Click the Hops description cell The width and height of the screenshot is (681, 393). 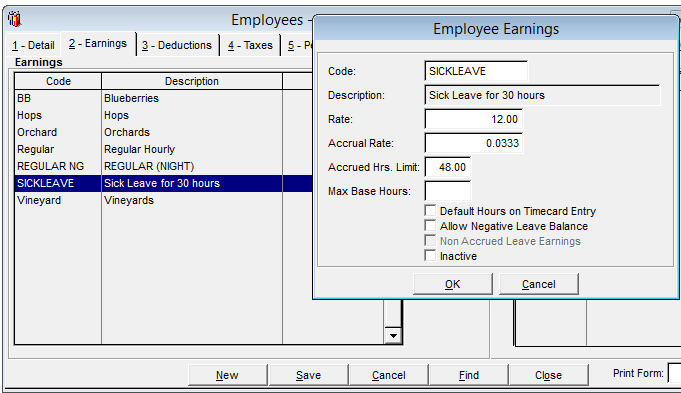tap(192, 115)
